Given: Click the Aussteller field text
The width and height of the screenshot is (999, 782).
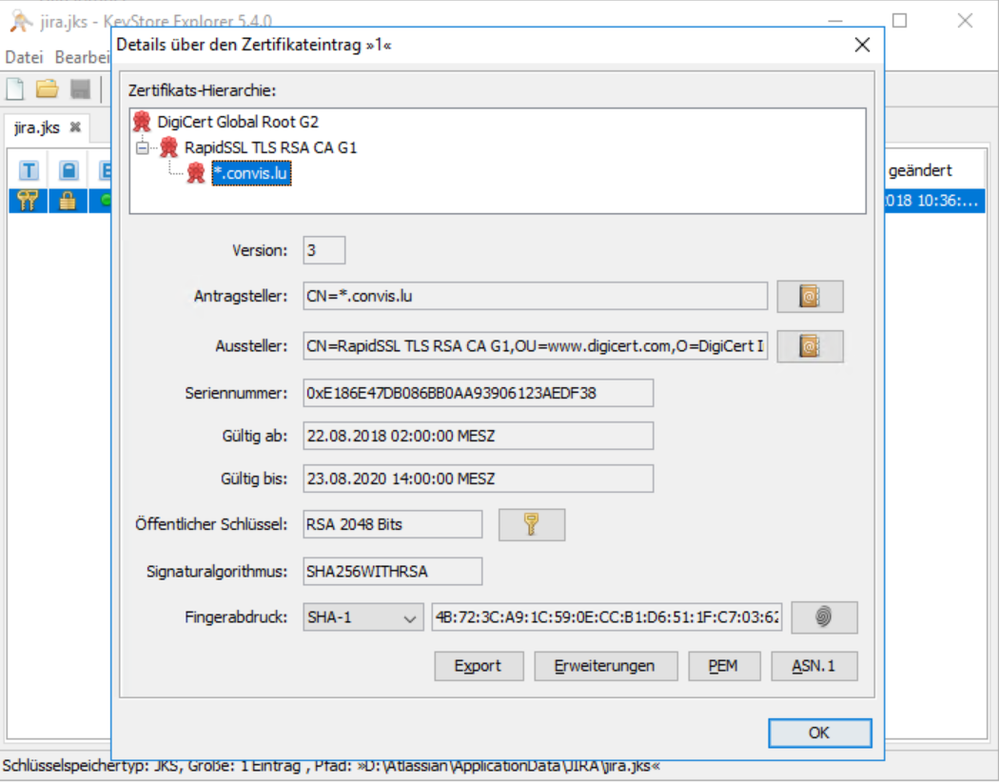Looking at the screenshot, I should (535, 346).
